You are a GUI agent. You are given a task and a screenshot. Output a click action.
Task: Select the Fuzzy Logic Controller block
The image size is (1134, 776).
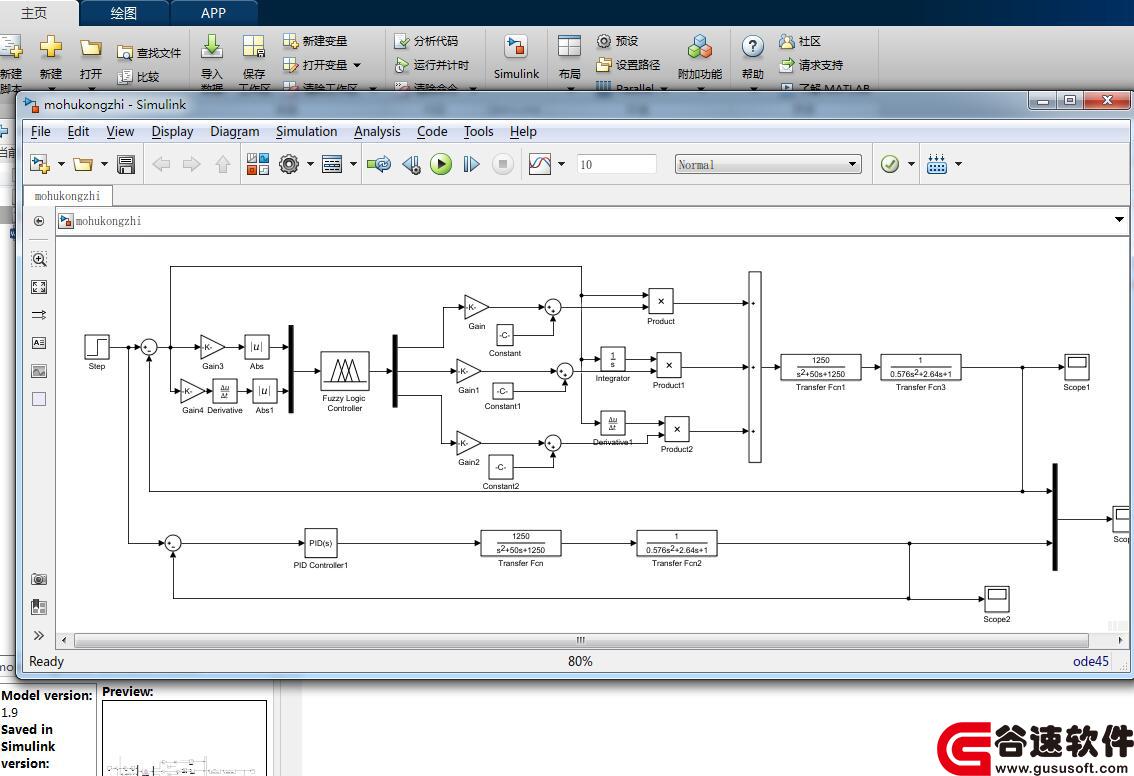pos(345,371)
